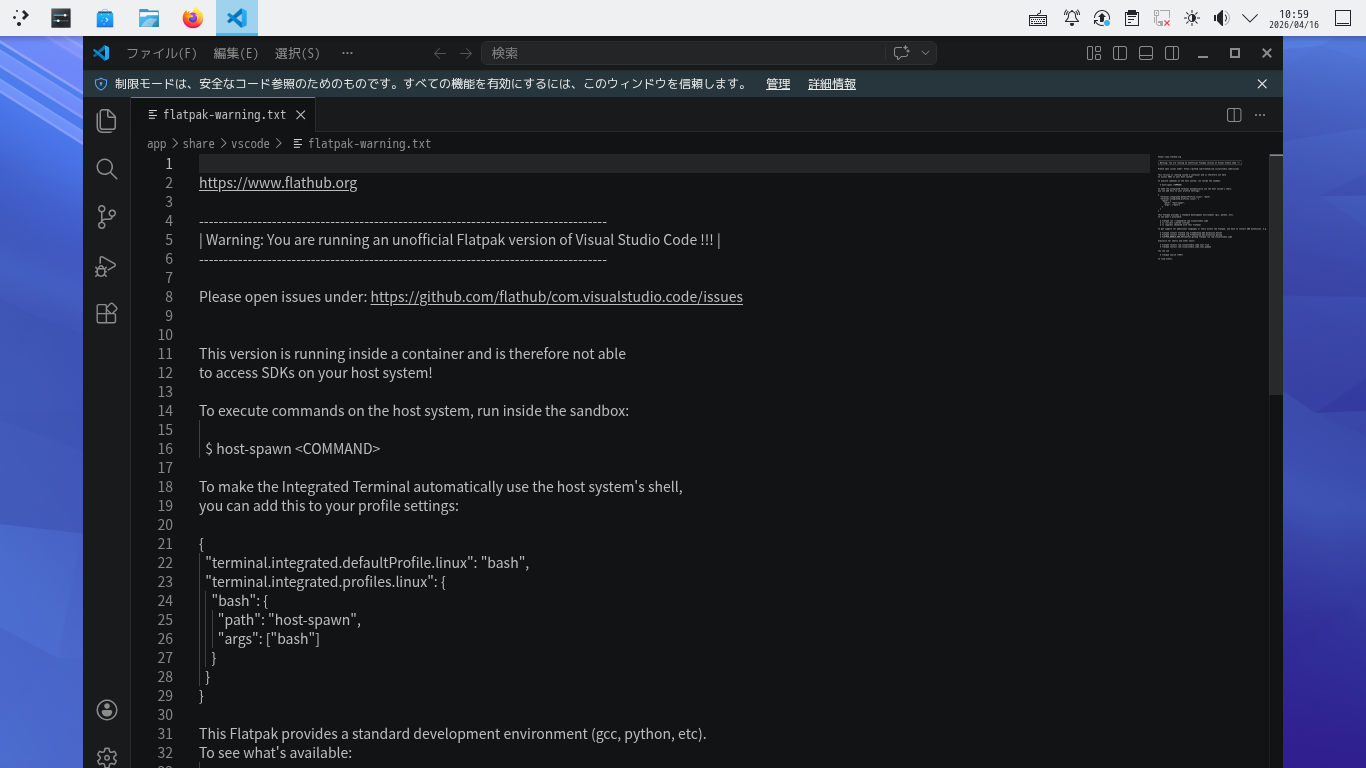Viewport: 1366px width, 768px height.
Task: Click the "$ host-spawn <COMMAND>" text
Action: click(293, 449)
